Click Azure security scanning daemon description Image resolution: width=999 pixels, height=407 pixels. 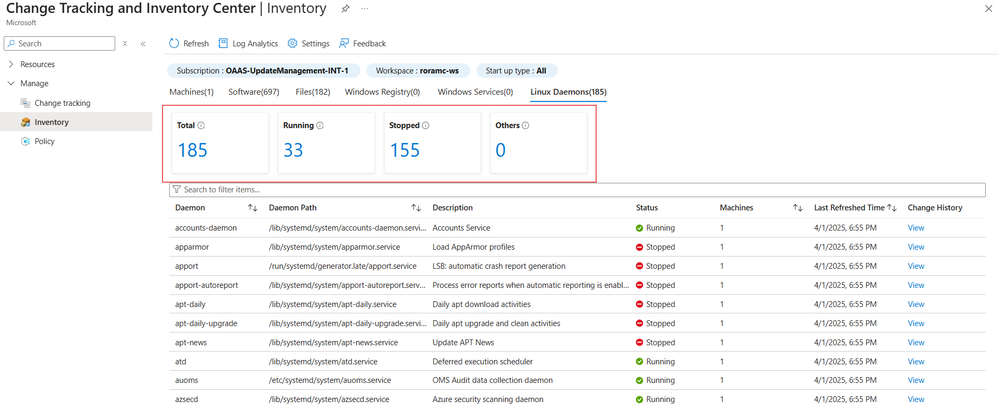pyautogui.click(x=488, y=399)
